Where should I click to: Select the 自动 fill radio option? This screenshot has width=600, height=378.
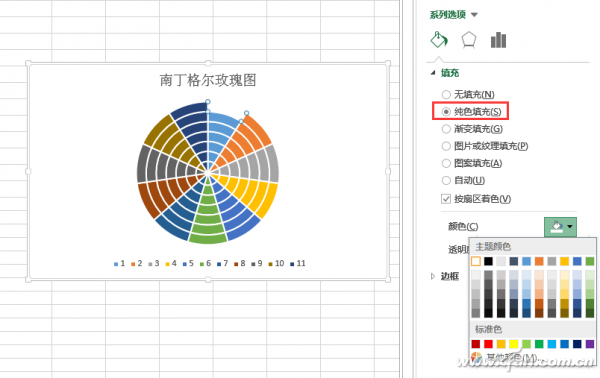446,180
